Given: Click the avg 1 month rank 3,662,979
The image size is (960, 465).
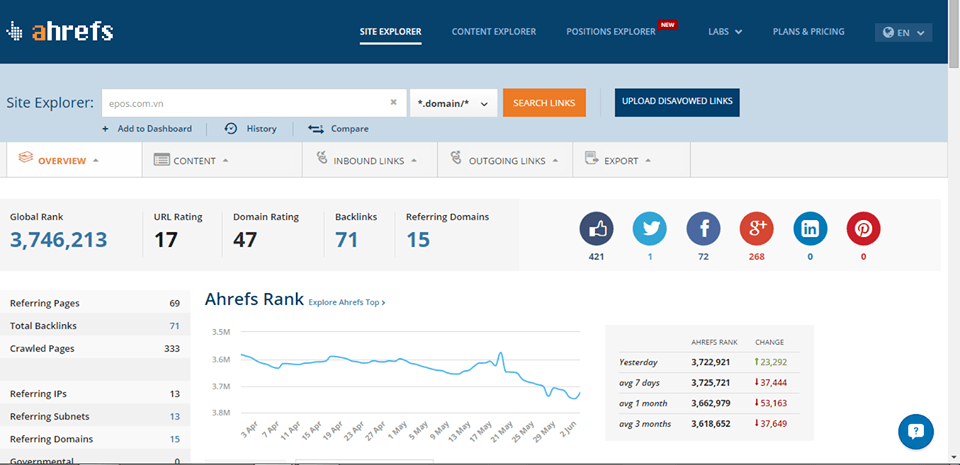Looking at the screenshot, I should pos(710,403).
